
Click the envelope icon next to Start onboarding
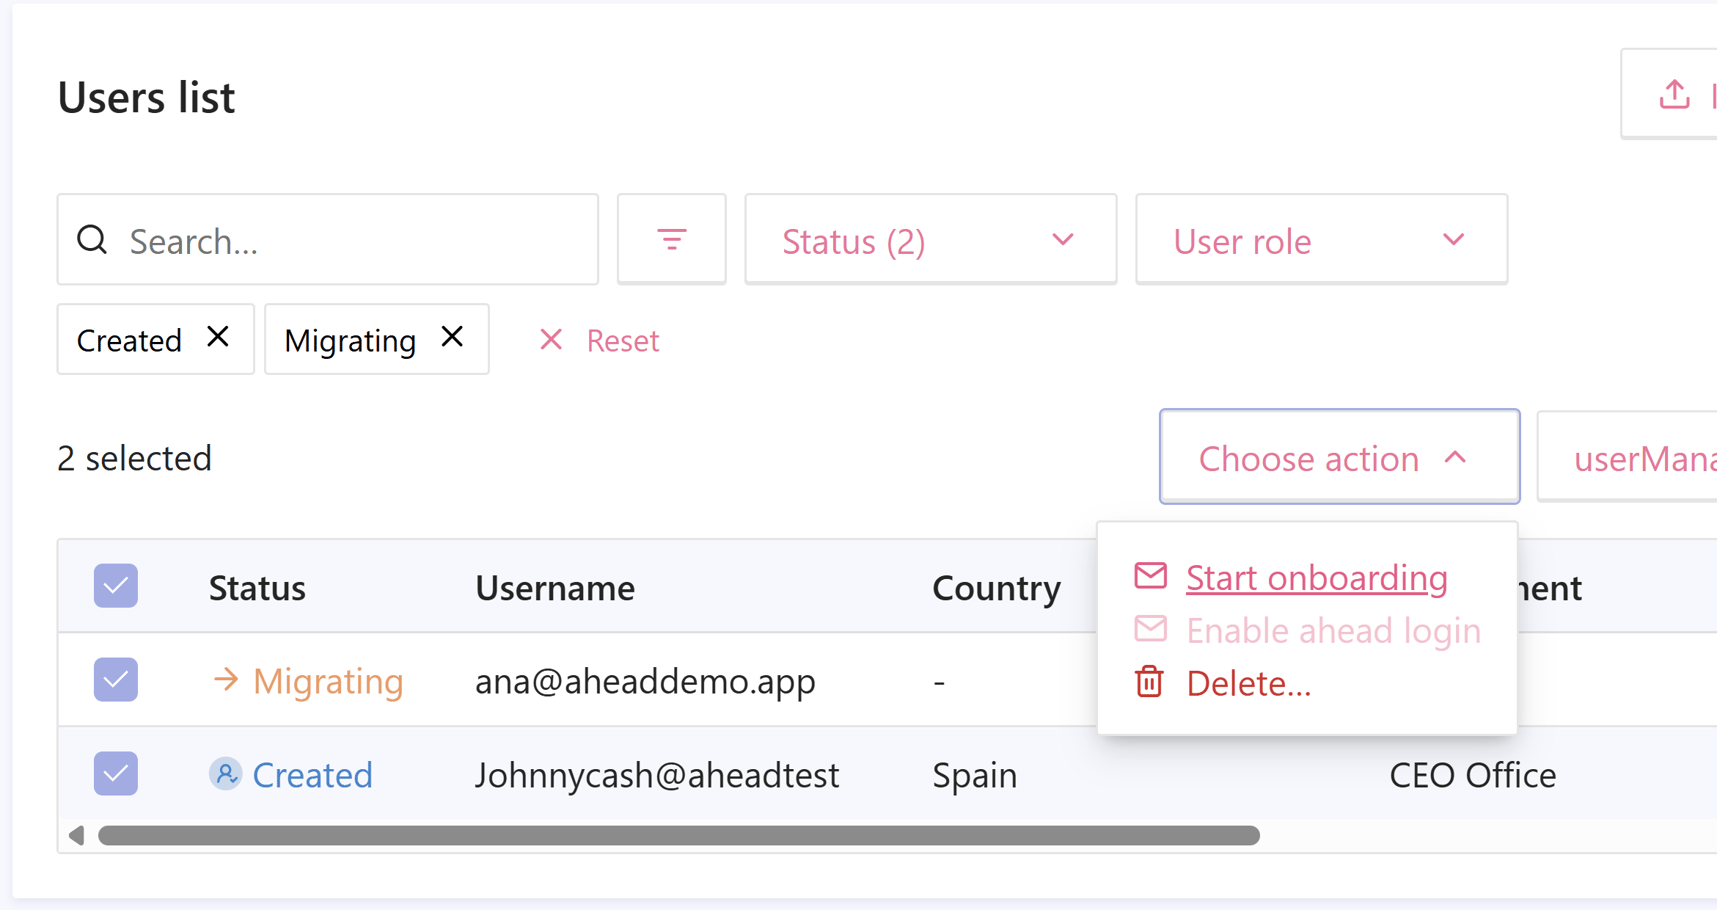click(1151, 576)
